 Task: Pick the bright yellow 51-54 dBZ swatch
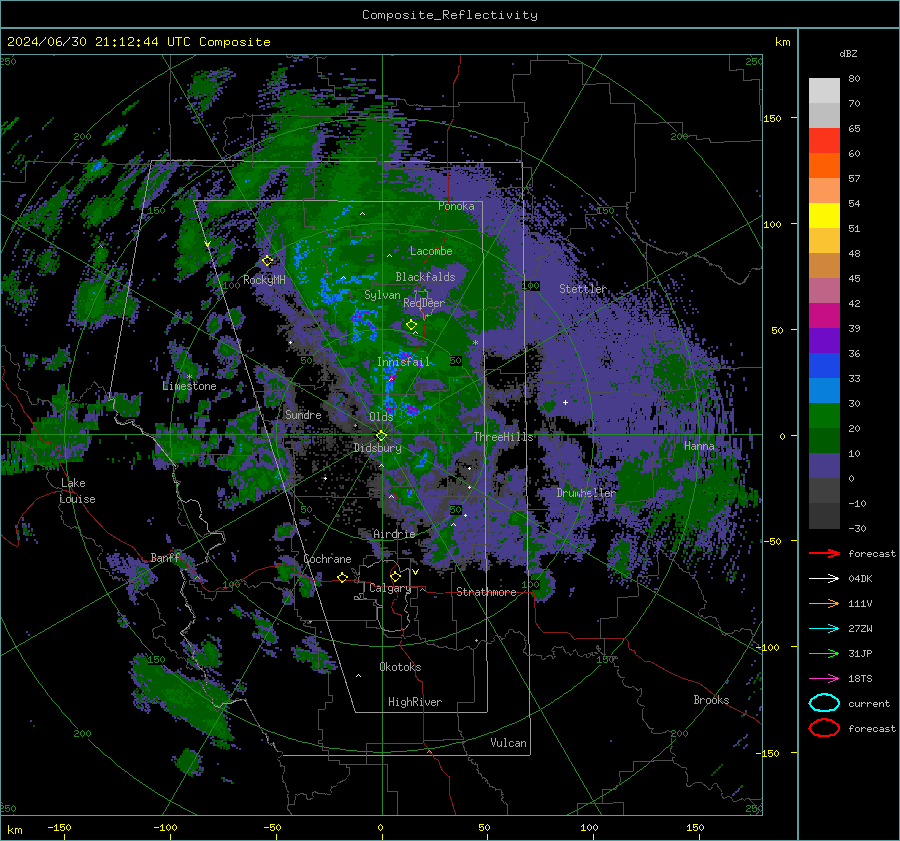824,216
